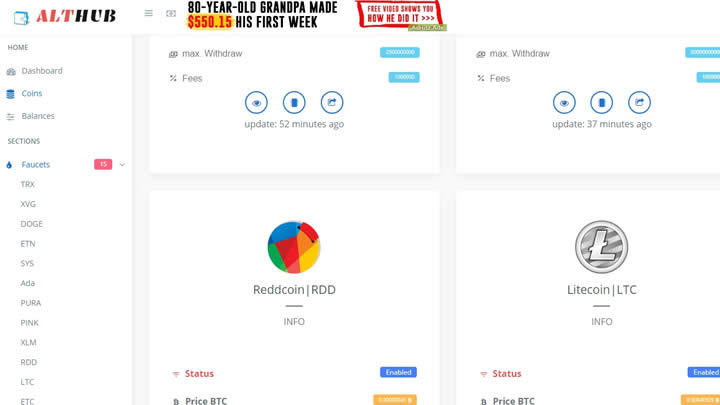Click the fullscreen icon beside the hamburger menu
This screenshot has height=405, width=720.
[x=171, y=13]
